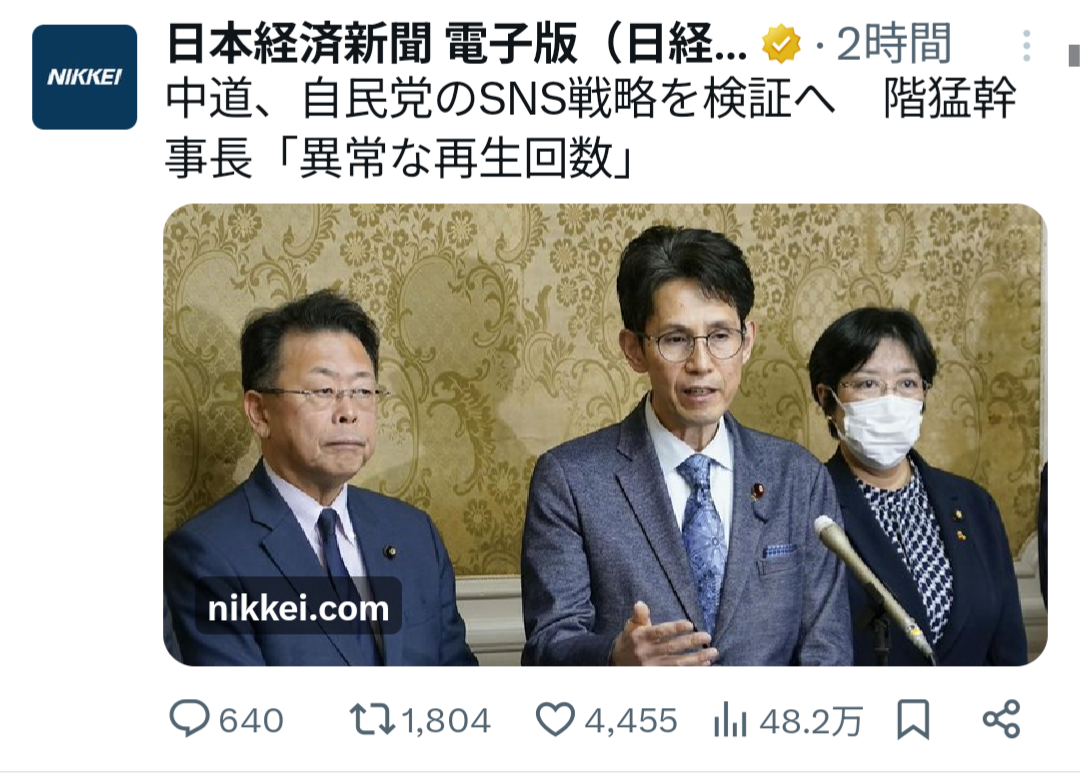Bookmark this Nikkei post
The height and width of the screenshot is (773, 1080).
coord(913,720)
